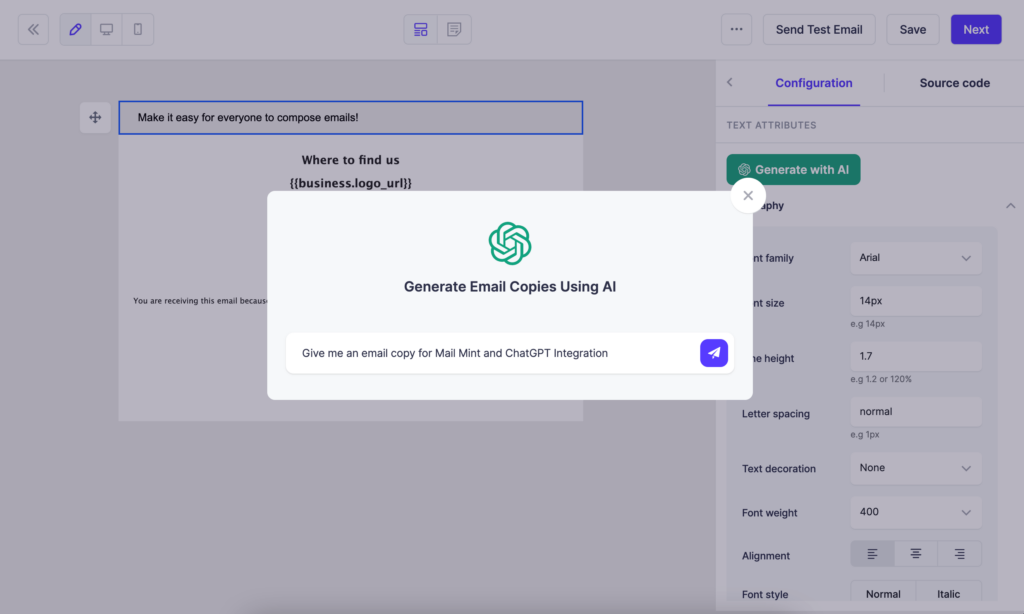The width and height of the screenshot is (1024, 614).
Task: Go back with the panel chevron arrow
Action: click(730, 82)
